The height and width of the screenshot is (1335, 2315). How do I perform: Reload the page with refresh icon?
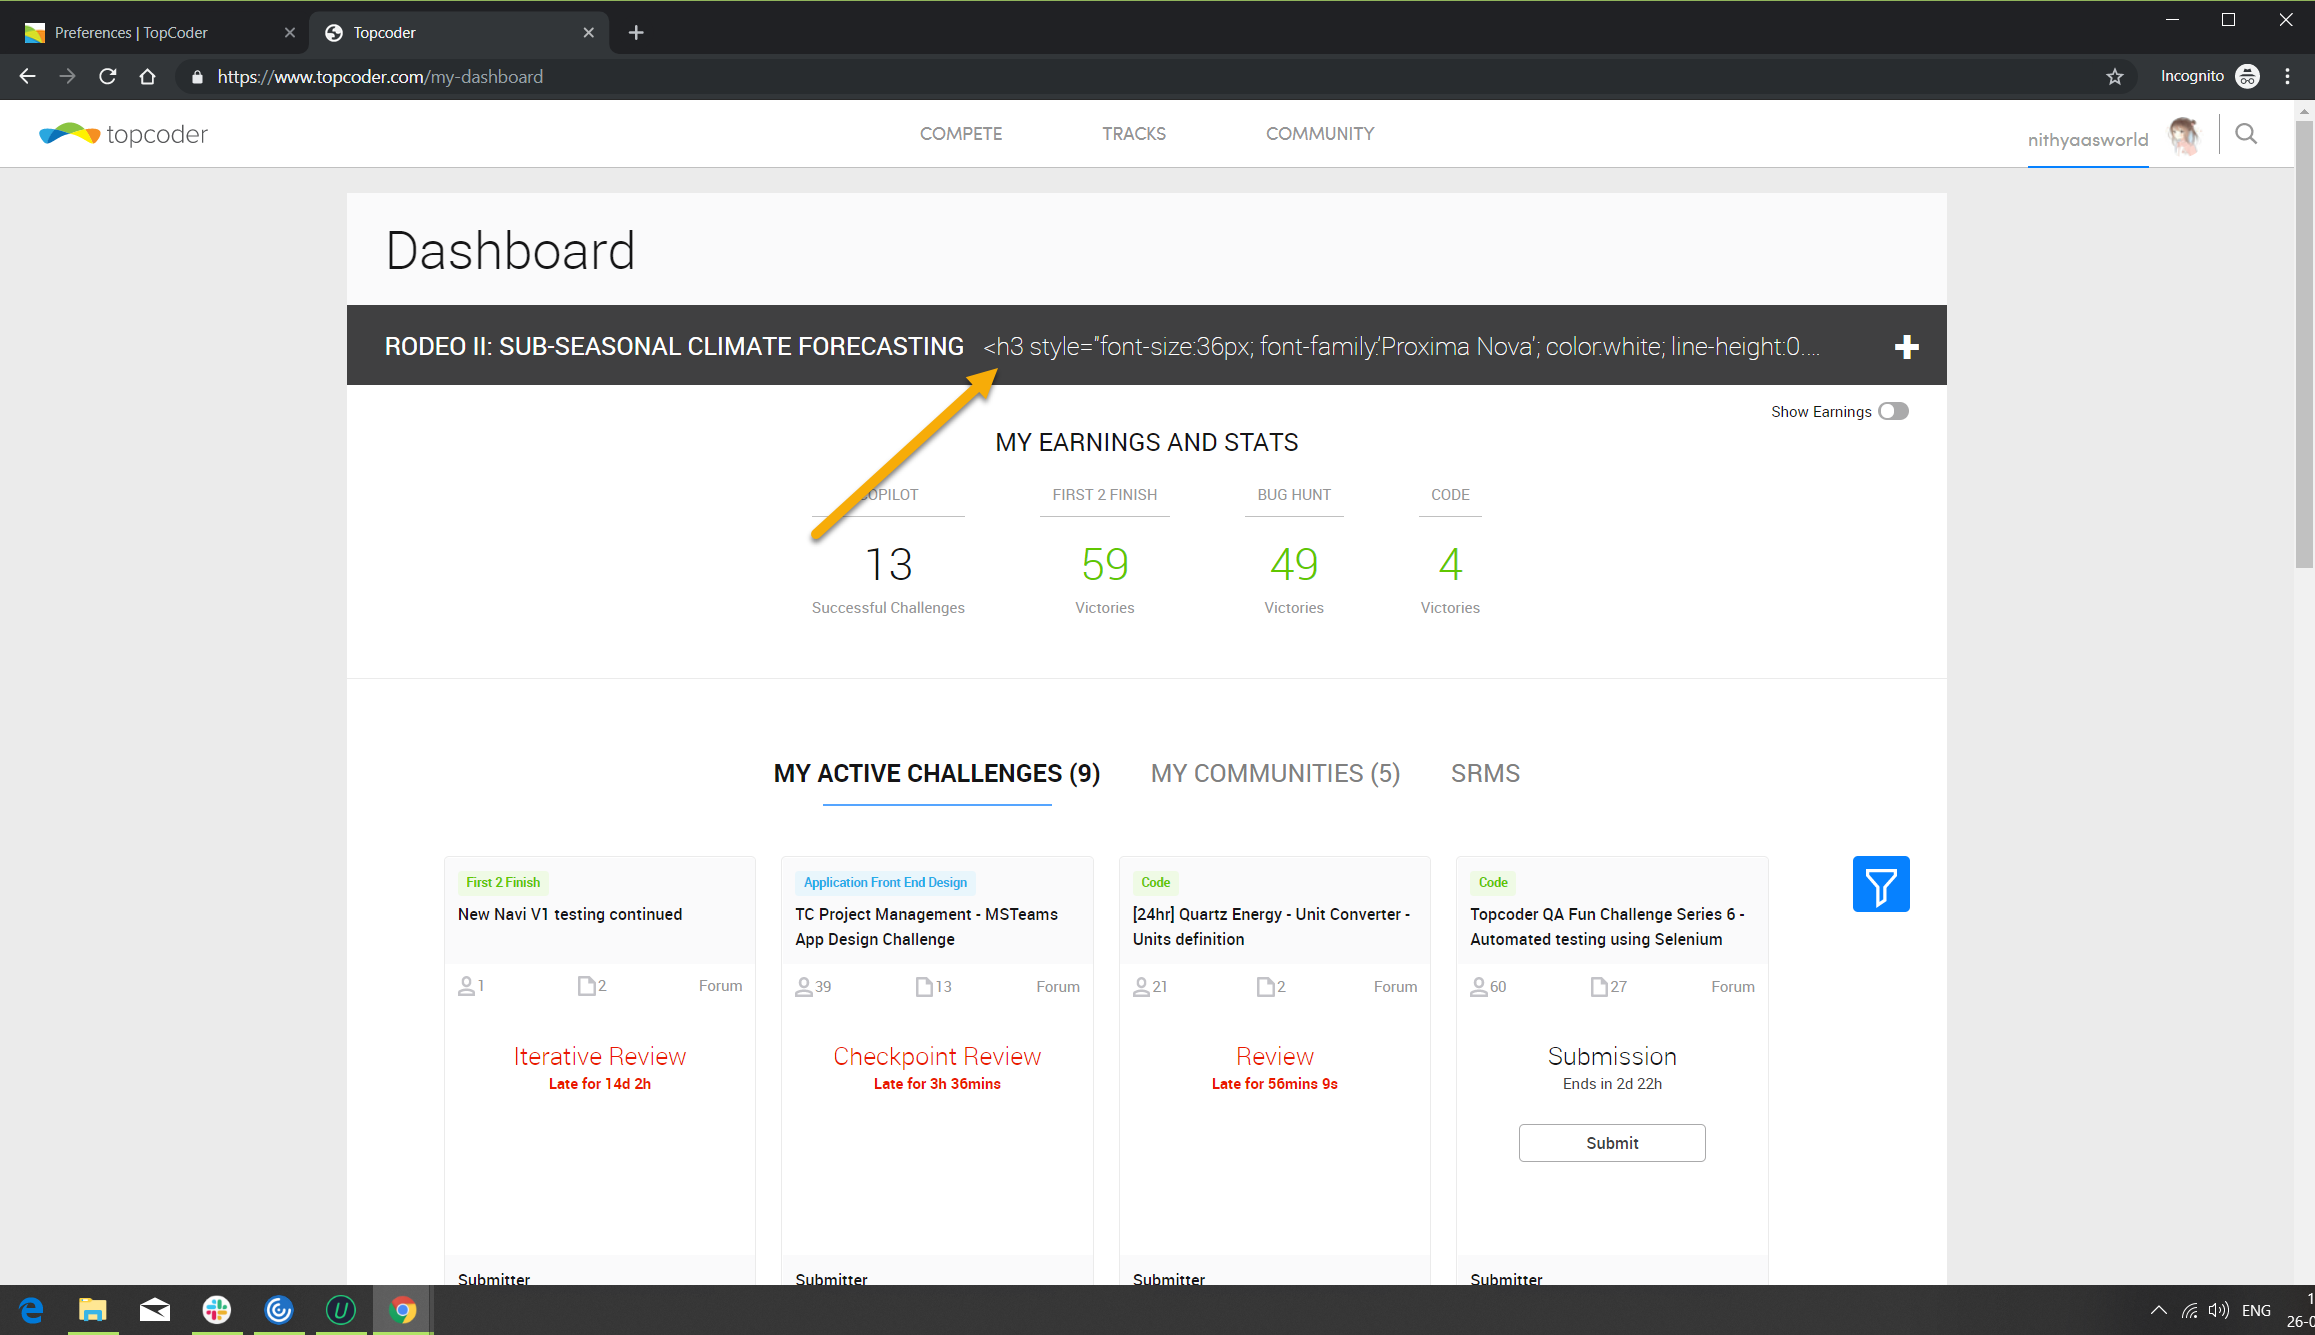108,77
